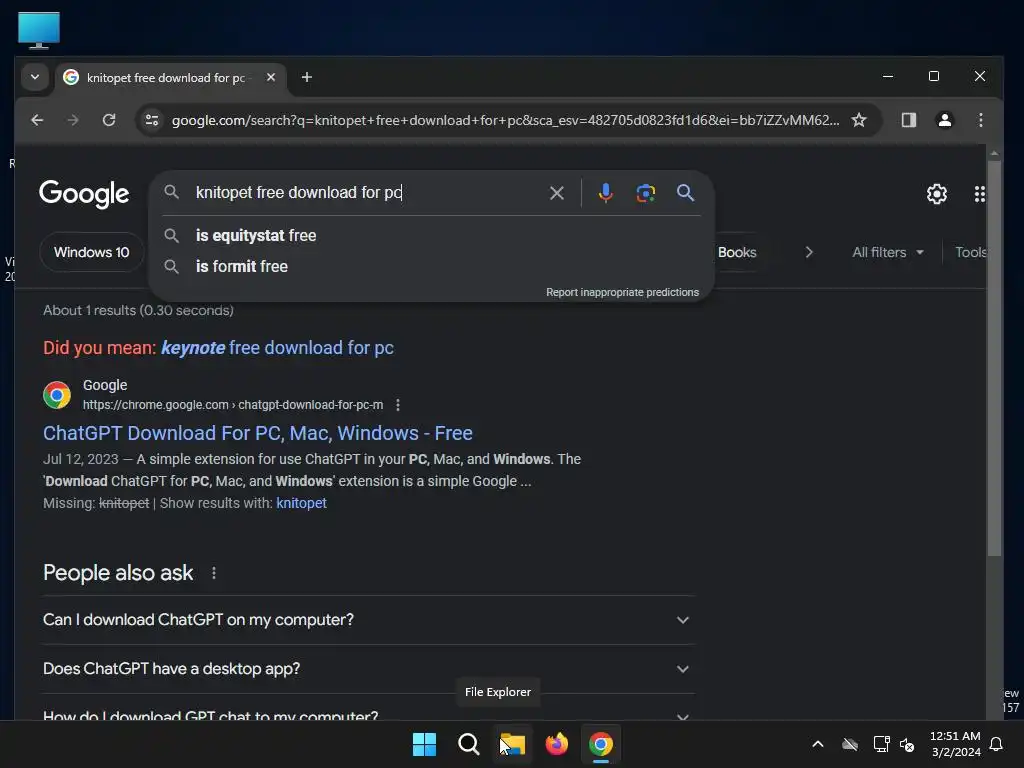Open taskbar Search
The height and width of the screenshot is (768, 1024).
pos(468,744)
